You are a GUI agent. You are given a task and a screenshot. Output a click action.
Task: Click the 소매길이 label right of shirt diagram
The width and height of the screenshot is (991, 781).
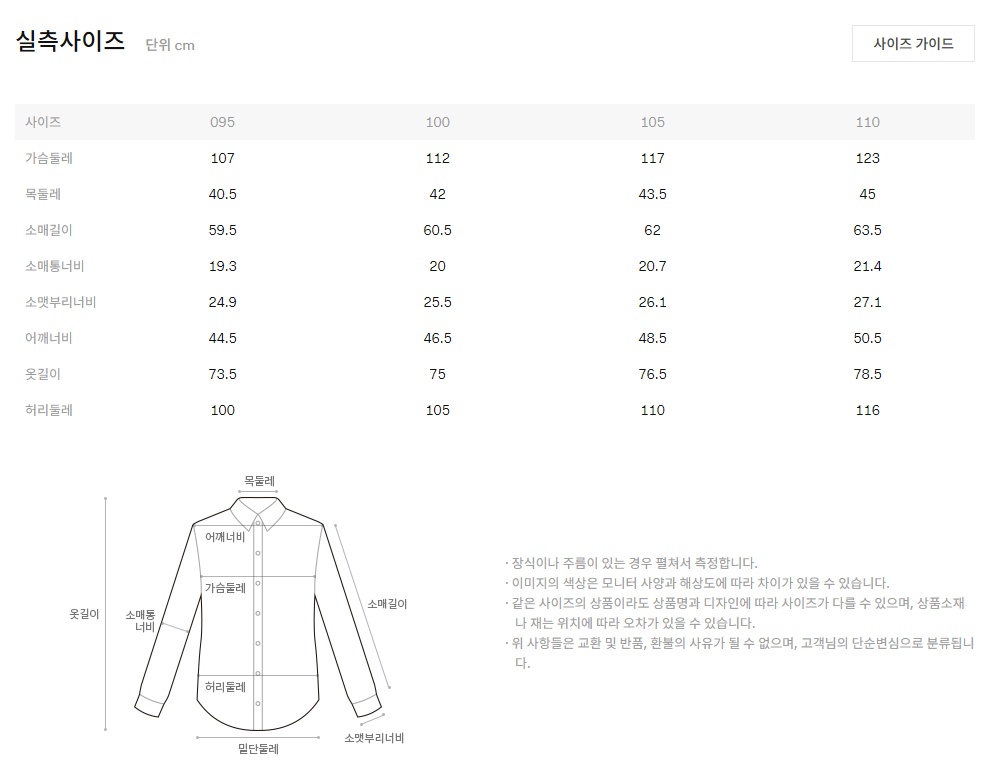point(387,604)
